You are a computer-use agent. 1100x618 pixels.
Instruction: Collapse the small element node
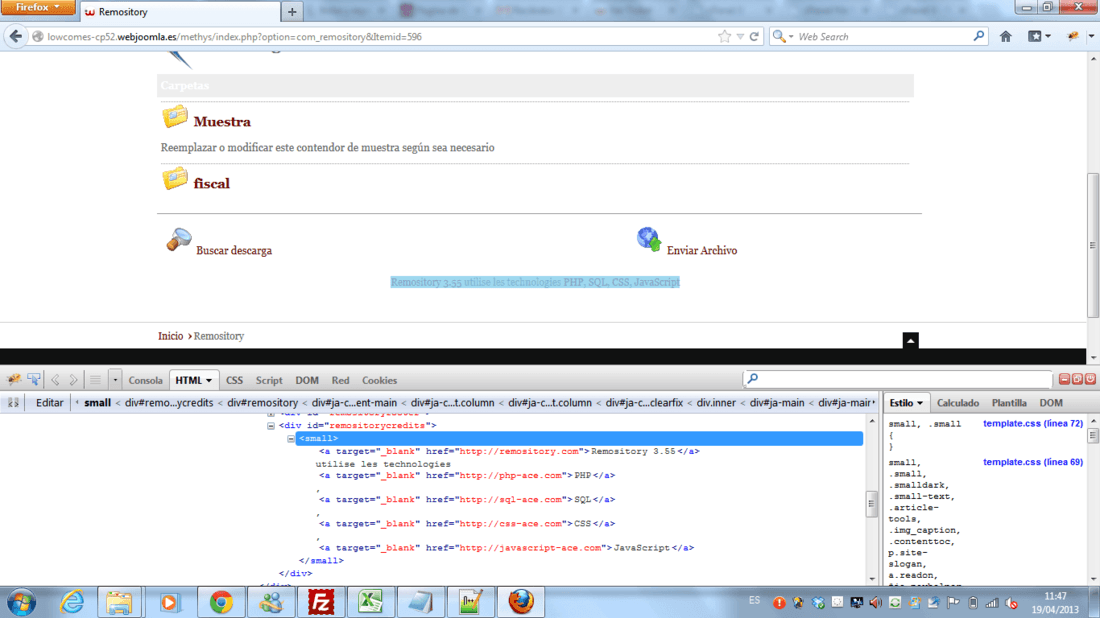(290, 438)
